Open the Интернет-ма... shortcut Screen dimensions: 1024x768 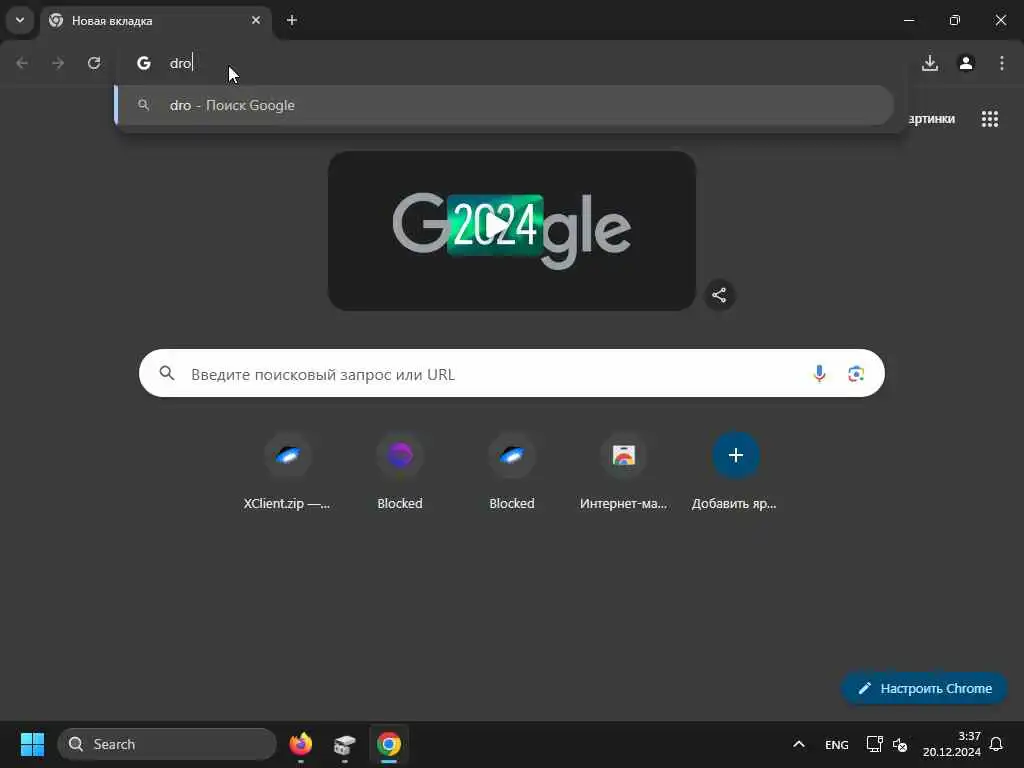pyautogui.click(x=624, y=473)
